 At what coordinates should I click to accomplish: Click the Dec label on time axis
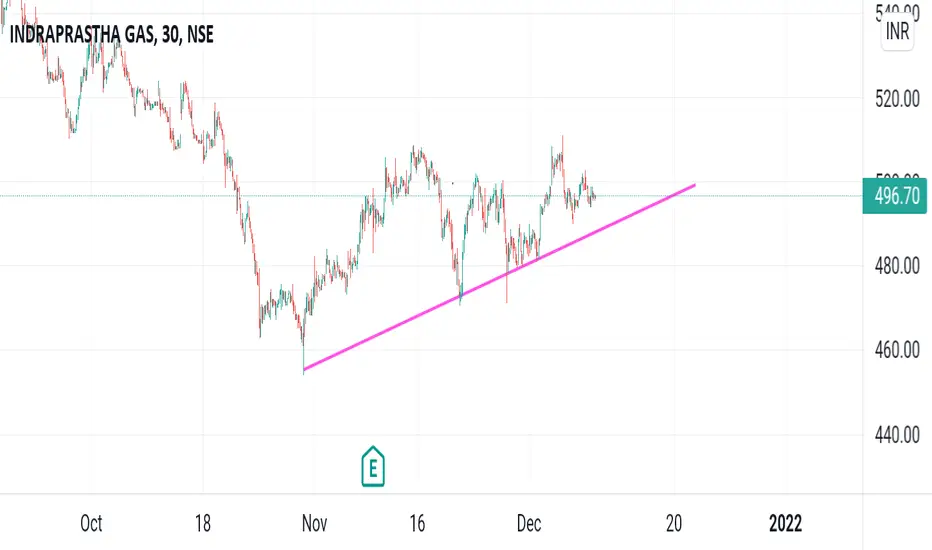pyautogui.click(x=529, y=523)
